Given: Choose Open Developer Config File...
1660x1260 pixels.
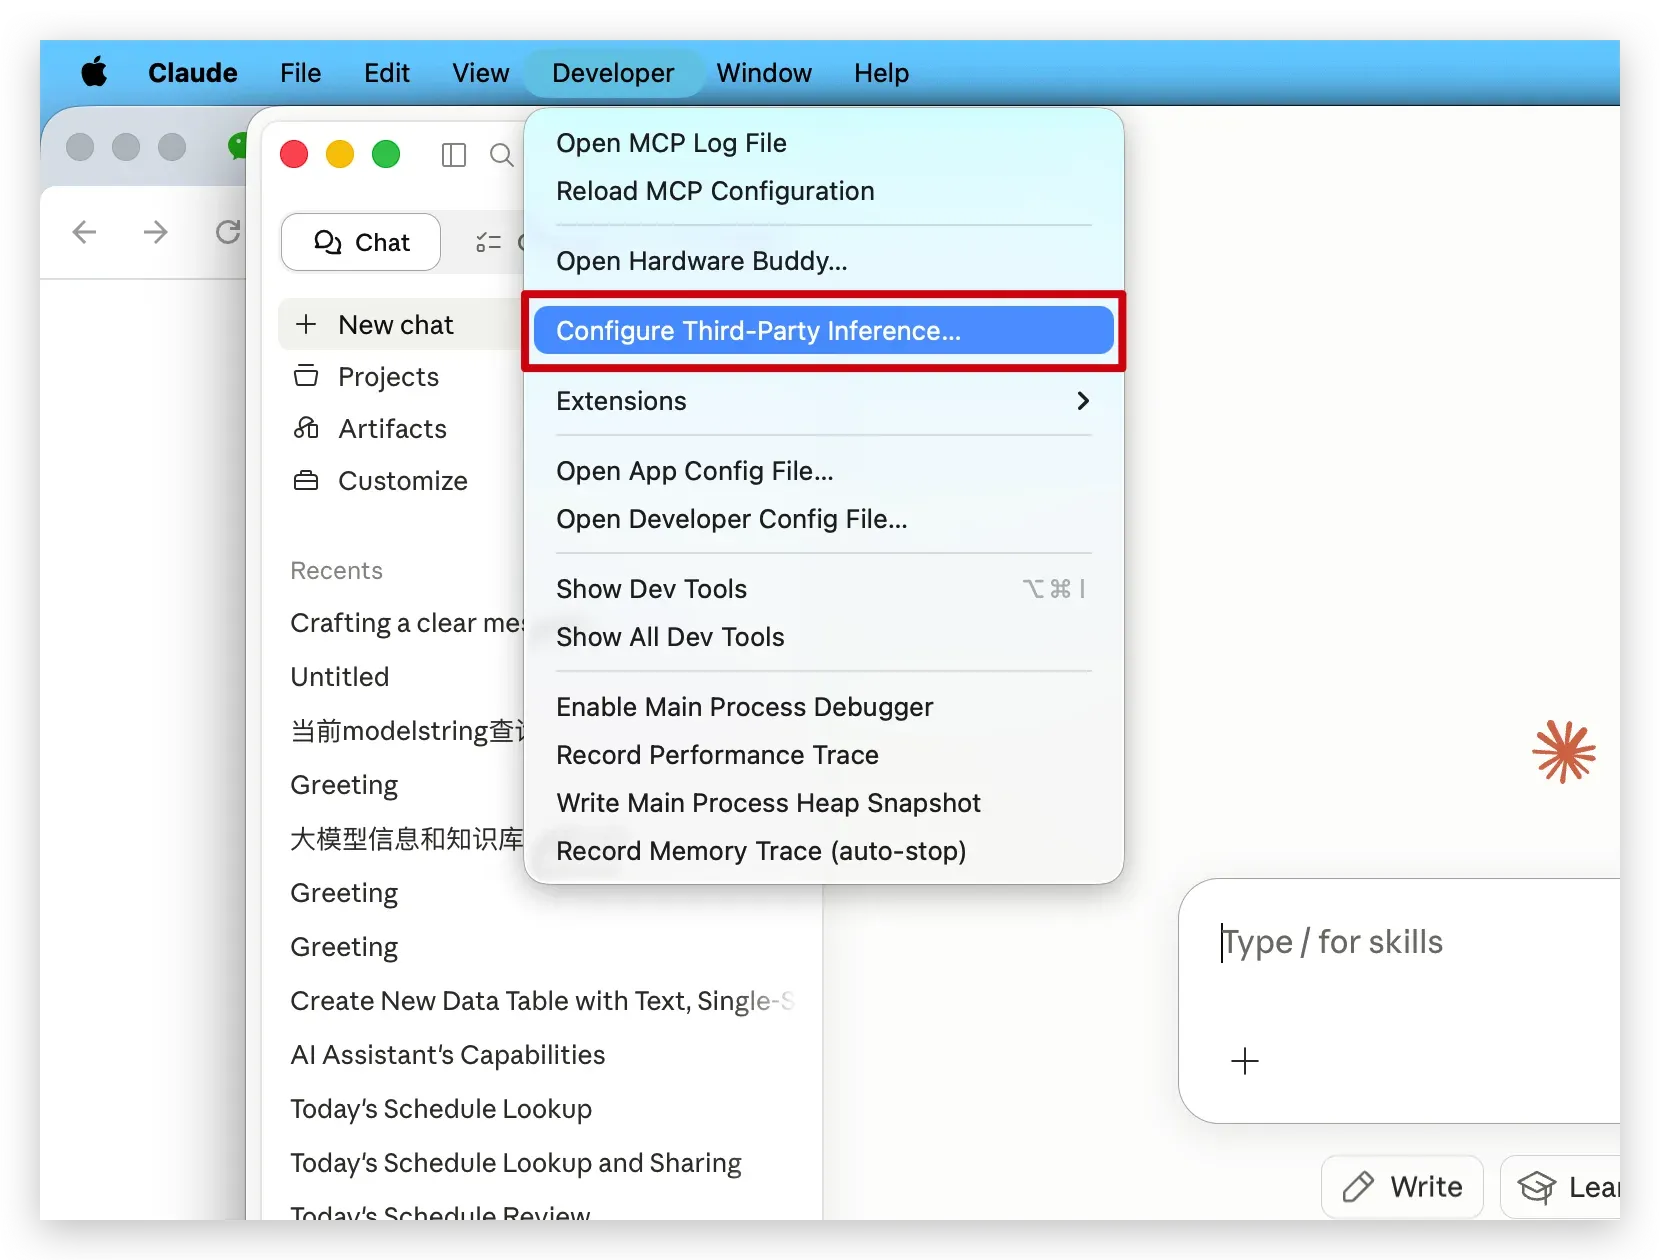Looking at the screenshot, I should 824,519.
